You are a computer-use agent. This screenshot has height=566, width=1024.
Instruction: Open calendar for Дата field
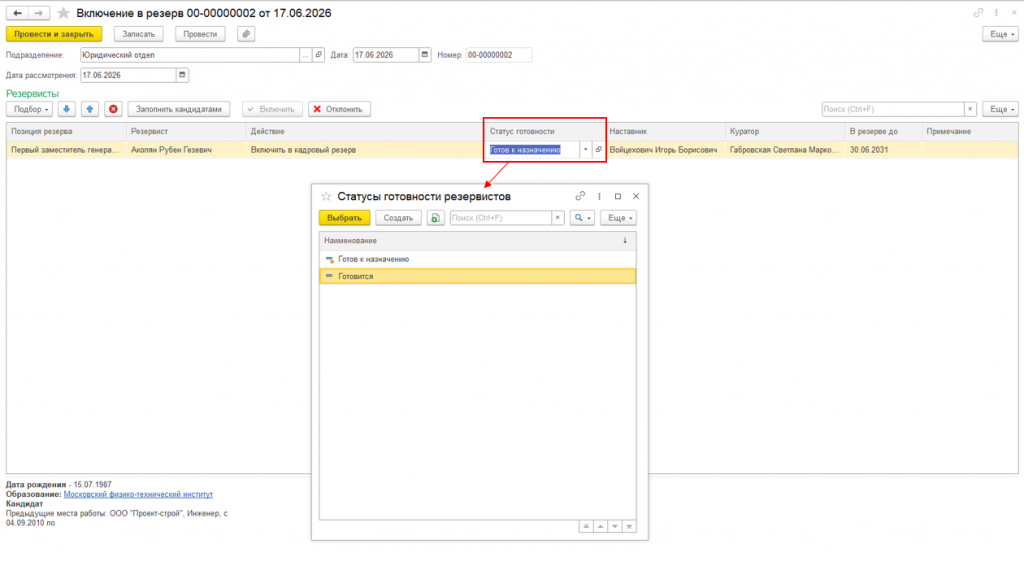click(x=424, y=55)
